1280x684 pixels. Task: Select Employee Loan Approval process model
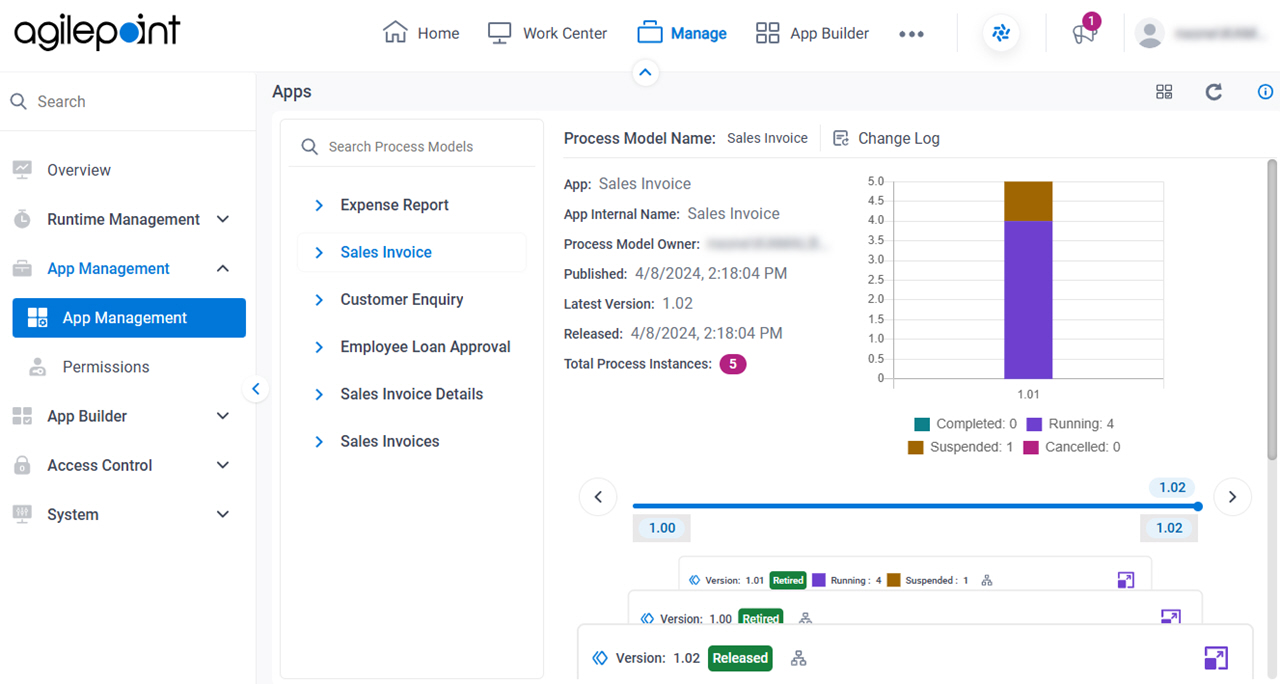(425, 347)
